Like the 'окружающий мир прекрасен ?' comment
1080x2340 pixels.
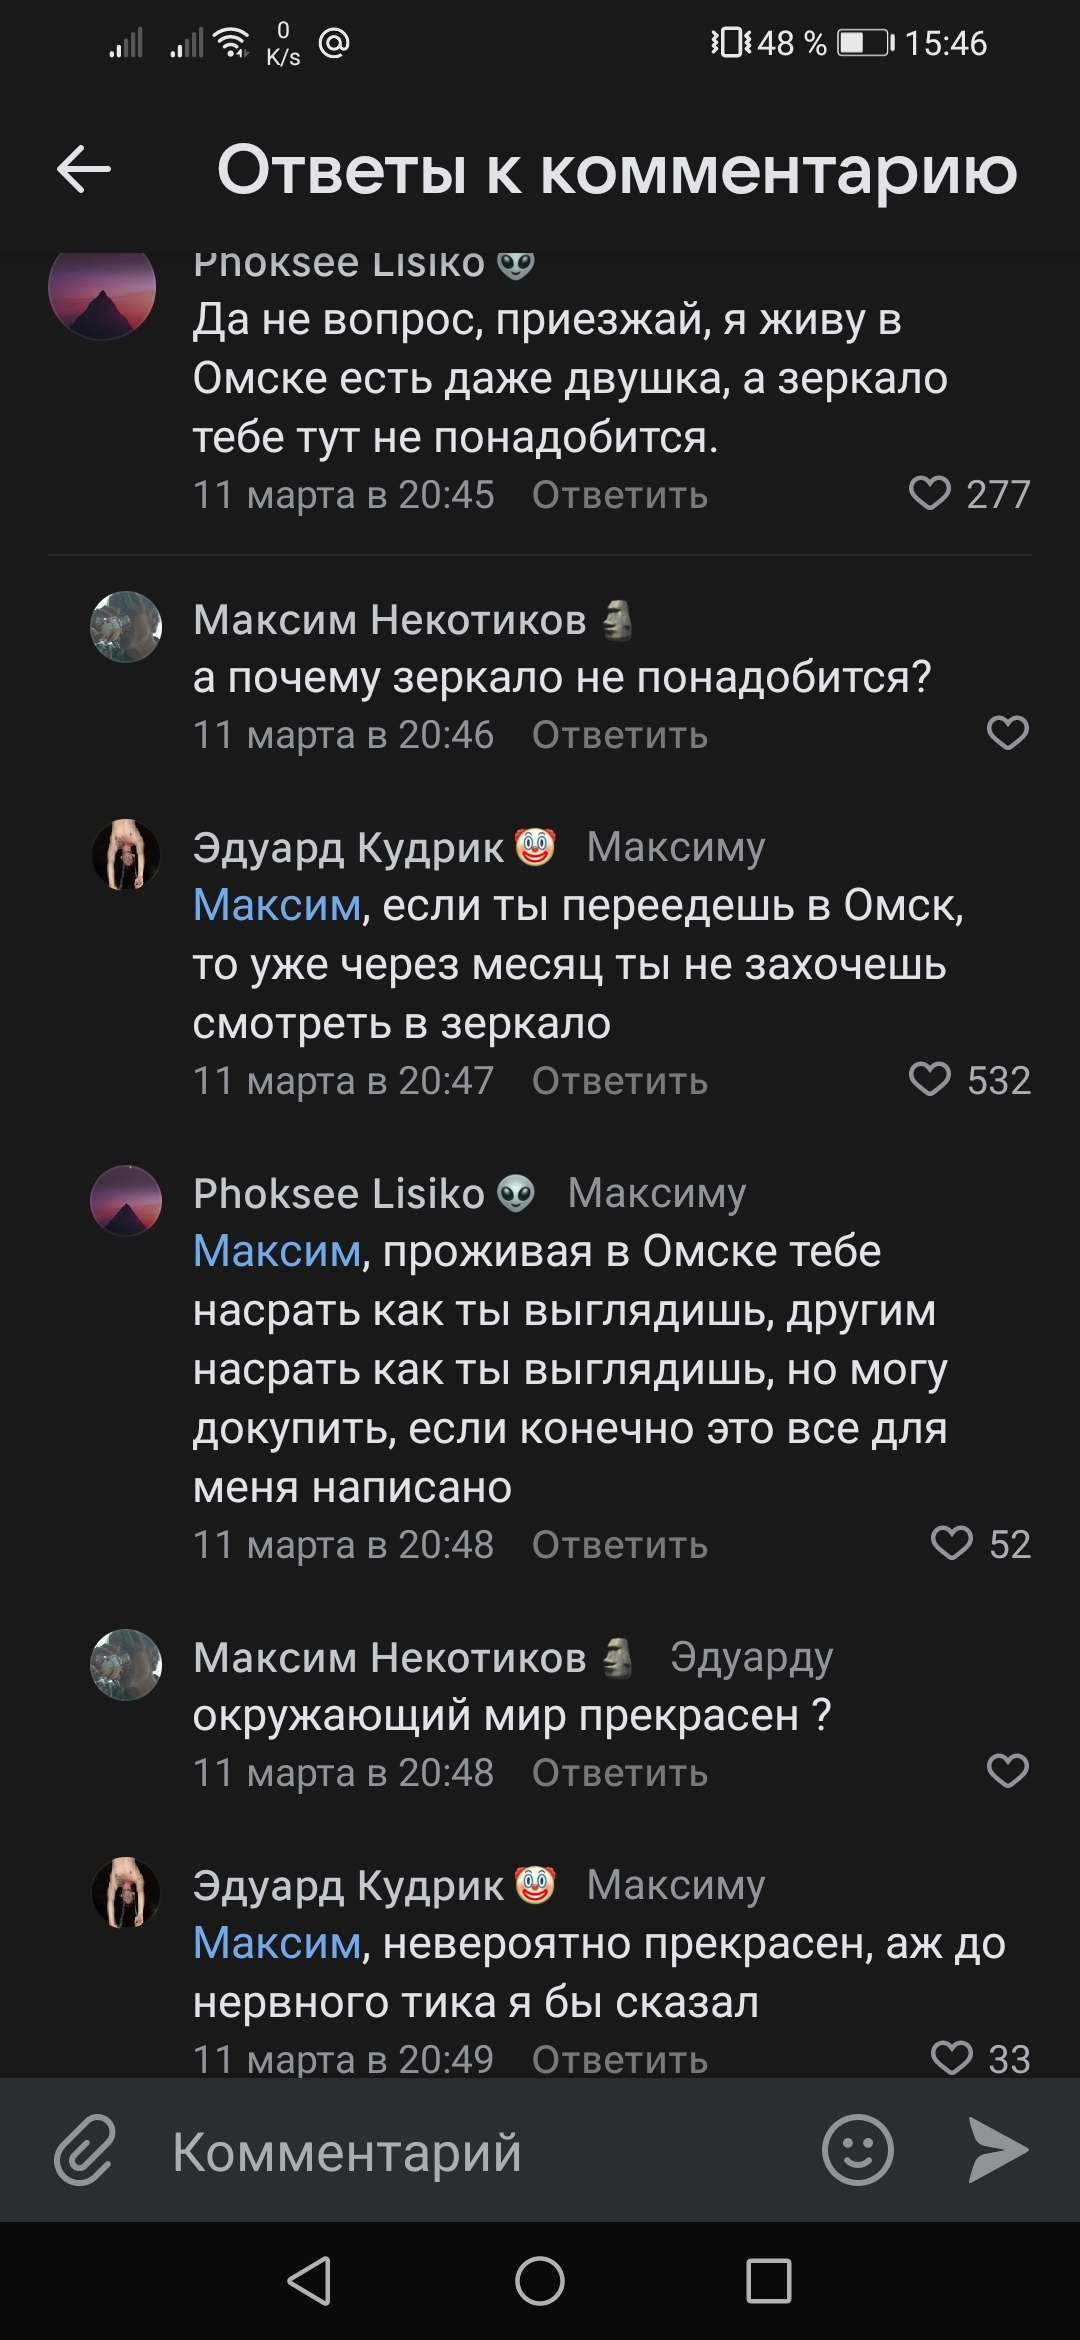click(1007, 1772)
